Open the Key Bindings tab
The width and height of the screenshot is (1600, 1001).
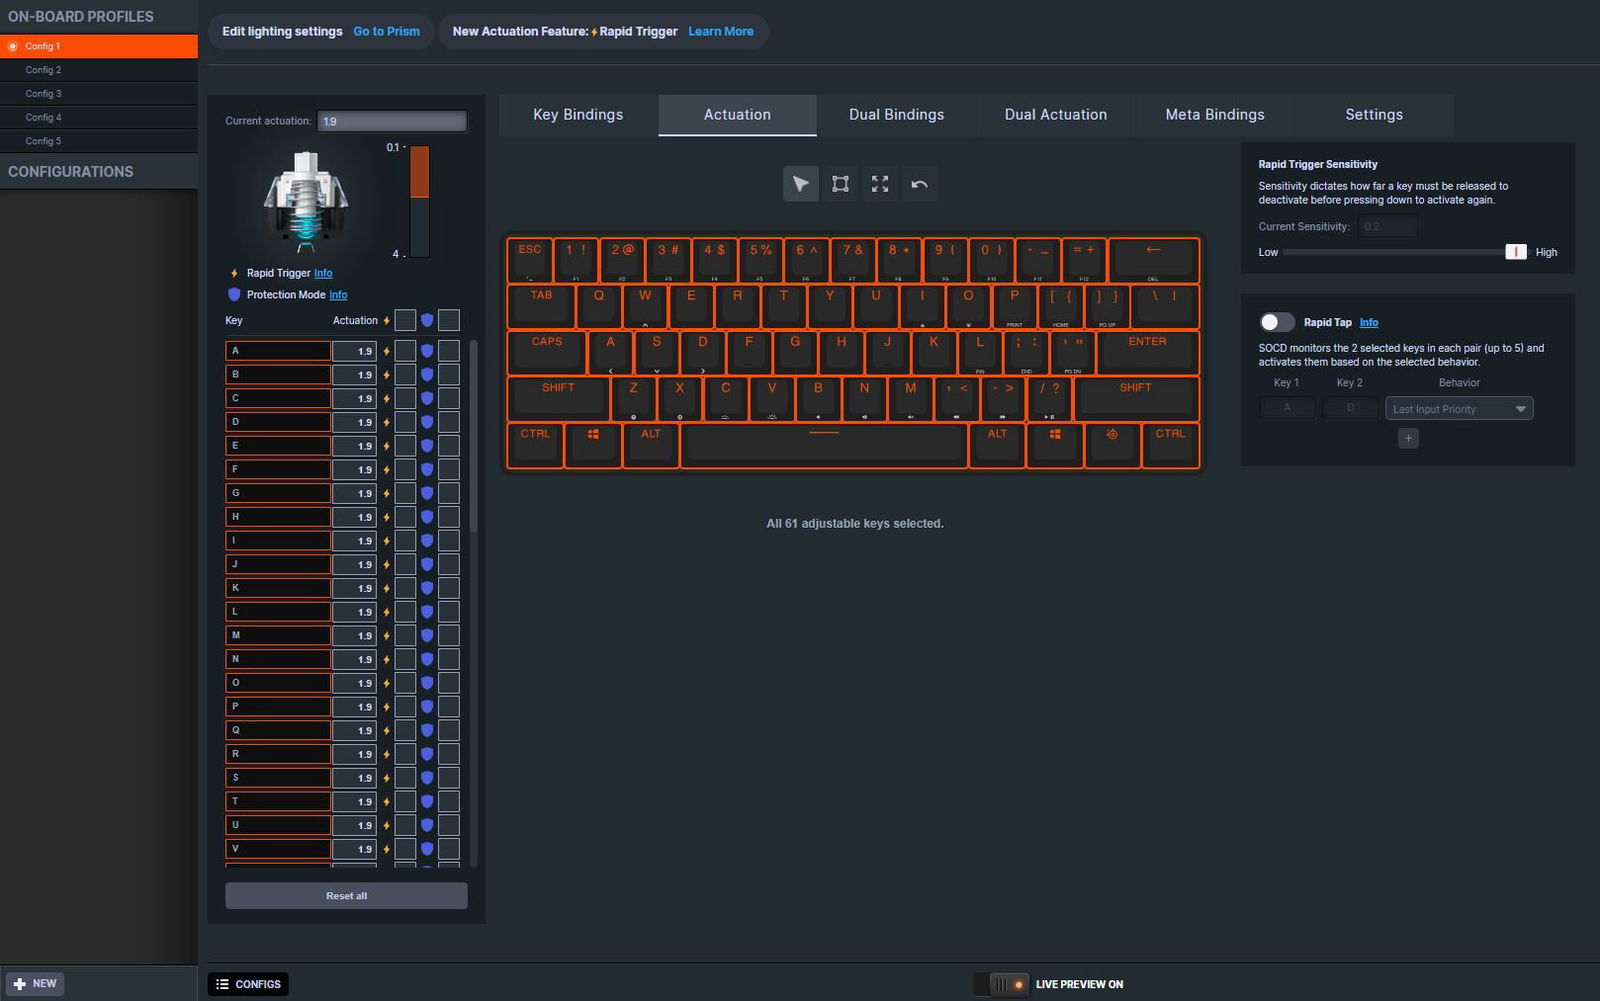[578, 115]
